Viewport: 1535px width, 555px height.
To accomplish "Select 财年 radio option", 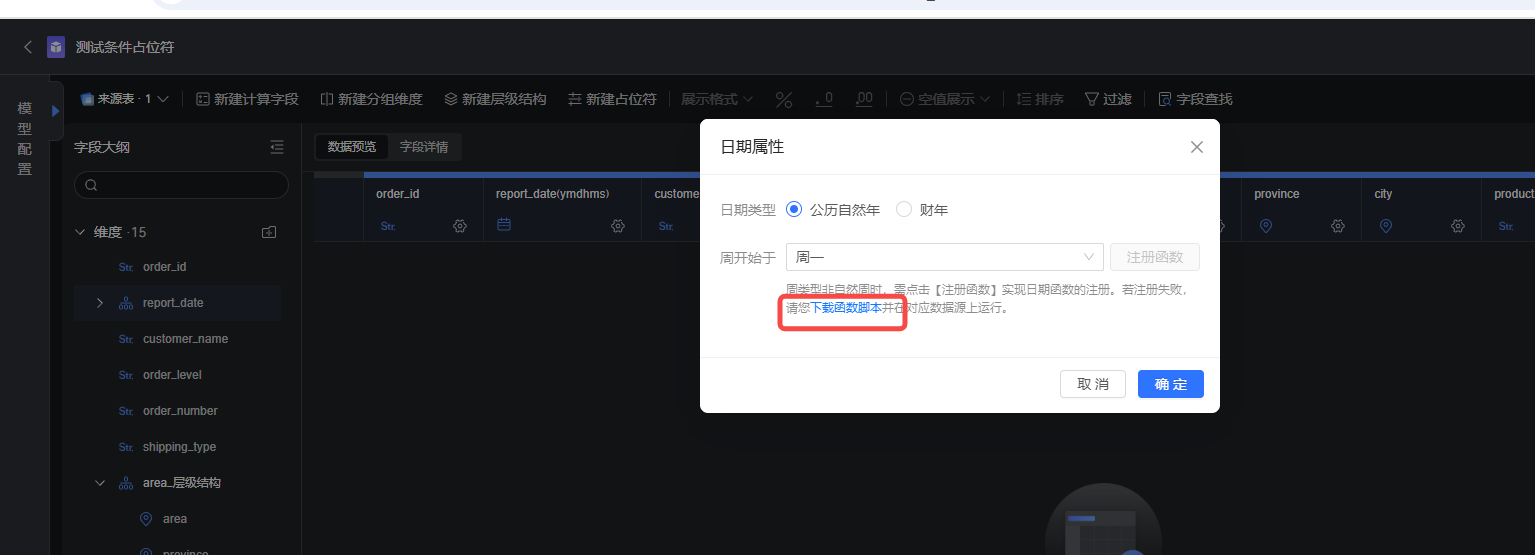I will tap(904, 210).
